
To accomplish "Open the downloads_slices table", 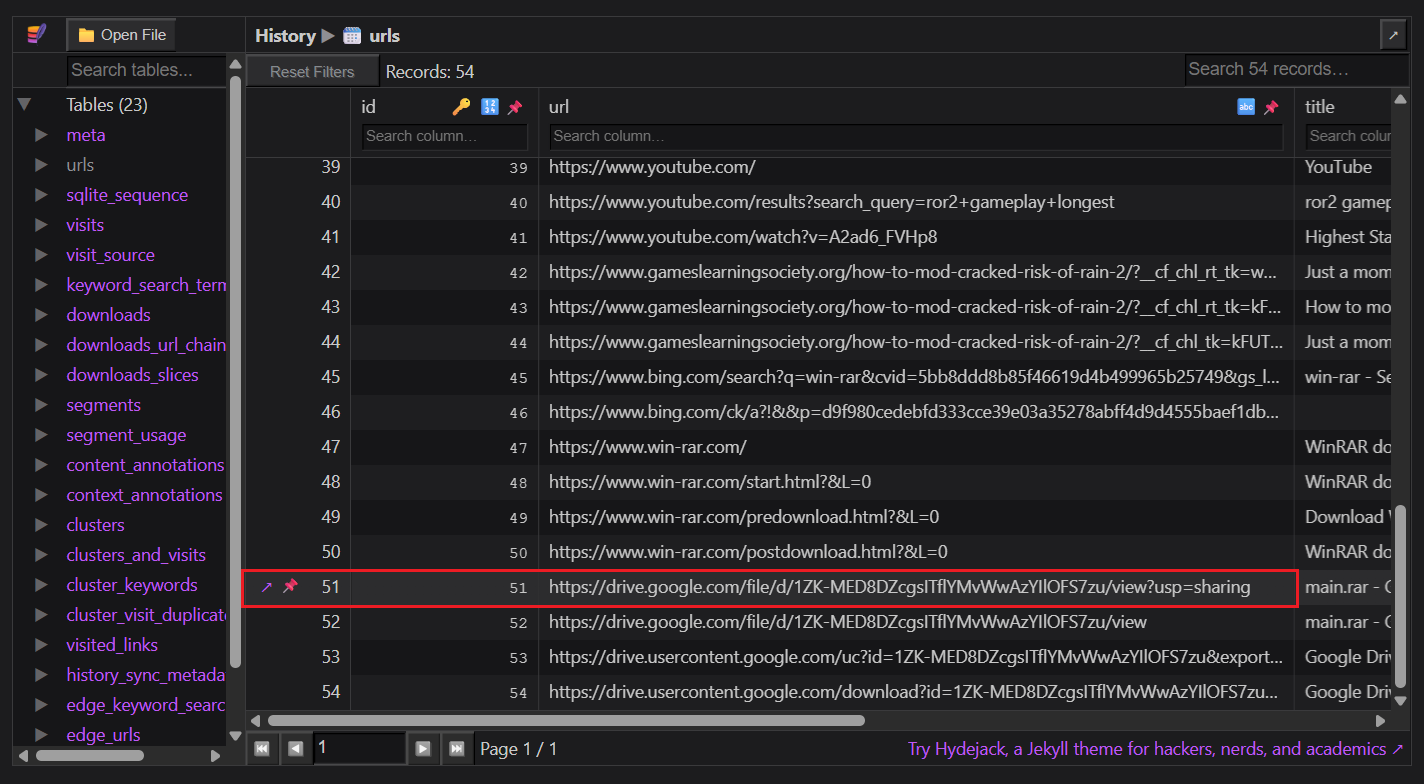I will (132, 375).
